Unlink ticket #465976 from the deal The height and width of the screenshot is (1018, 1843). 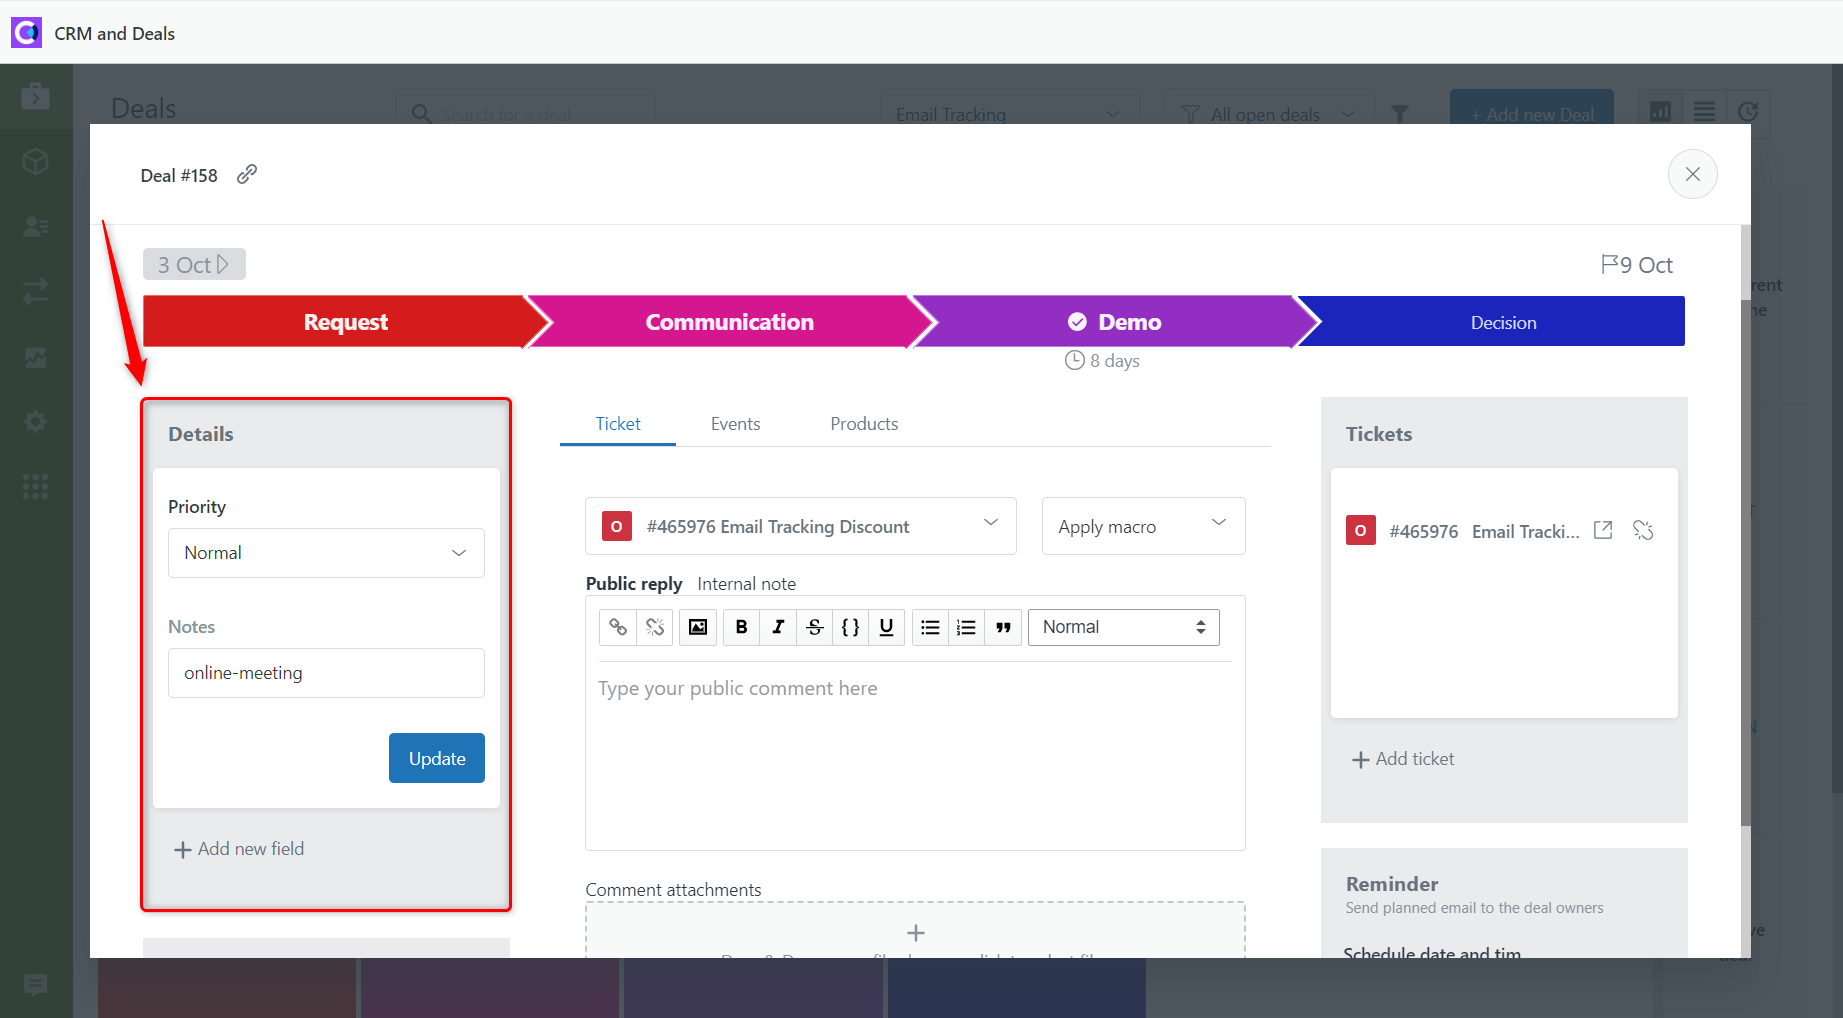pos(1643,530)
